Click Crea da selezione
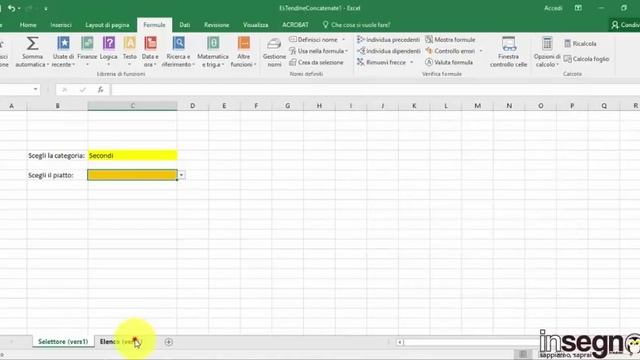This screenshot has width=640, height=360. pos(316,62)
